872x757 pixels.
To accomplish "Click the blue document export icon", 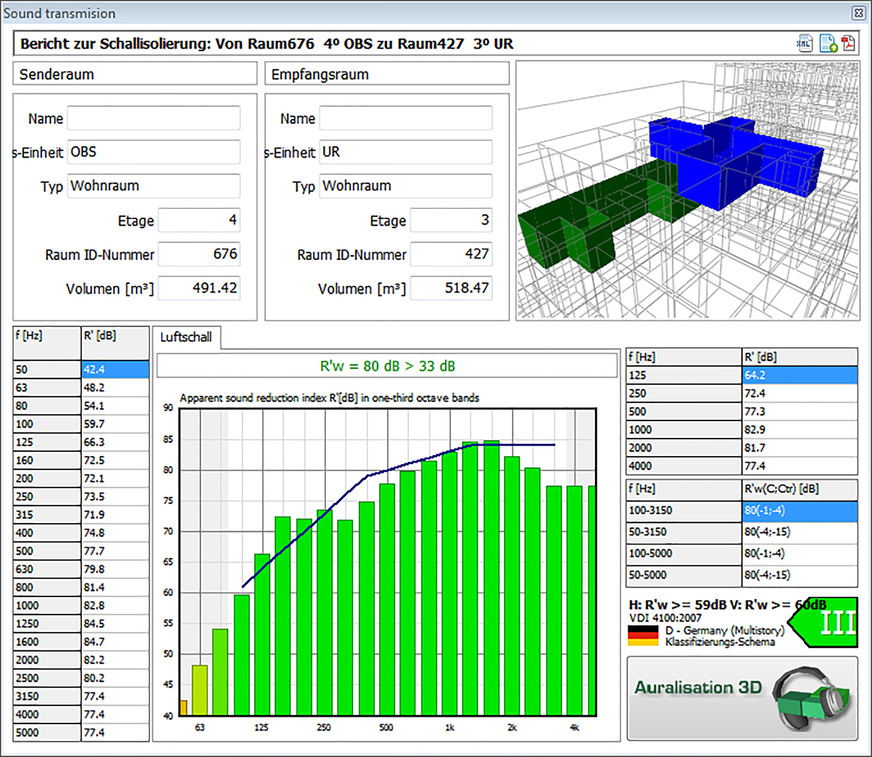I will click(x=827, y=42).
